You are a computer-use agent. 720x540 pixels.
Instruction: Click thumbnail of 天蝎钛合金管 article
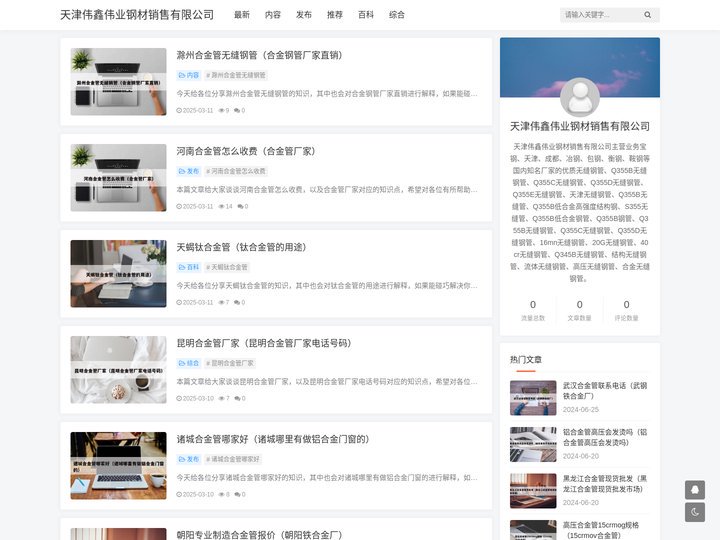tap(118, 274)
